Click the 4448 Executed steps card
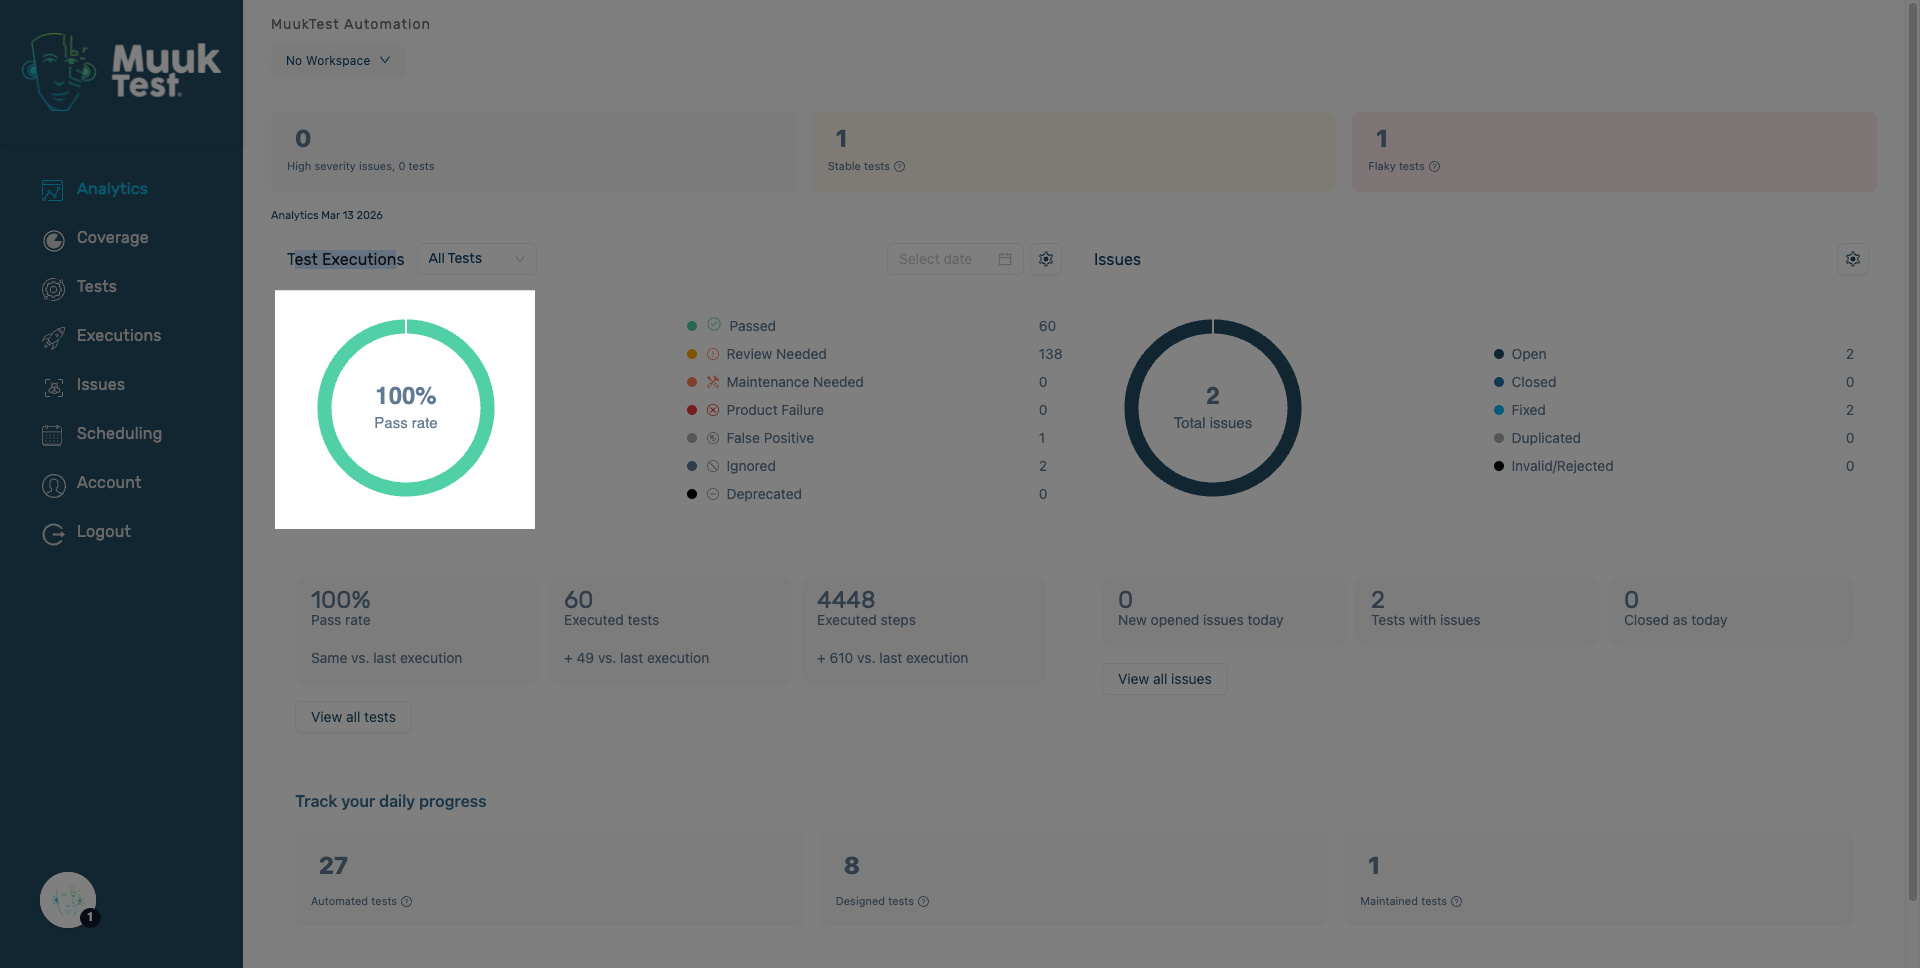This screenshot has height=968, width=1920. tap(923, 630)
